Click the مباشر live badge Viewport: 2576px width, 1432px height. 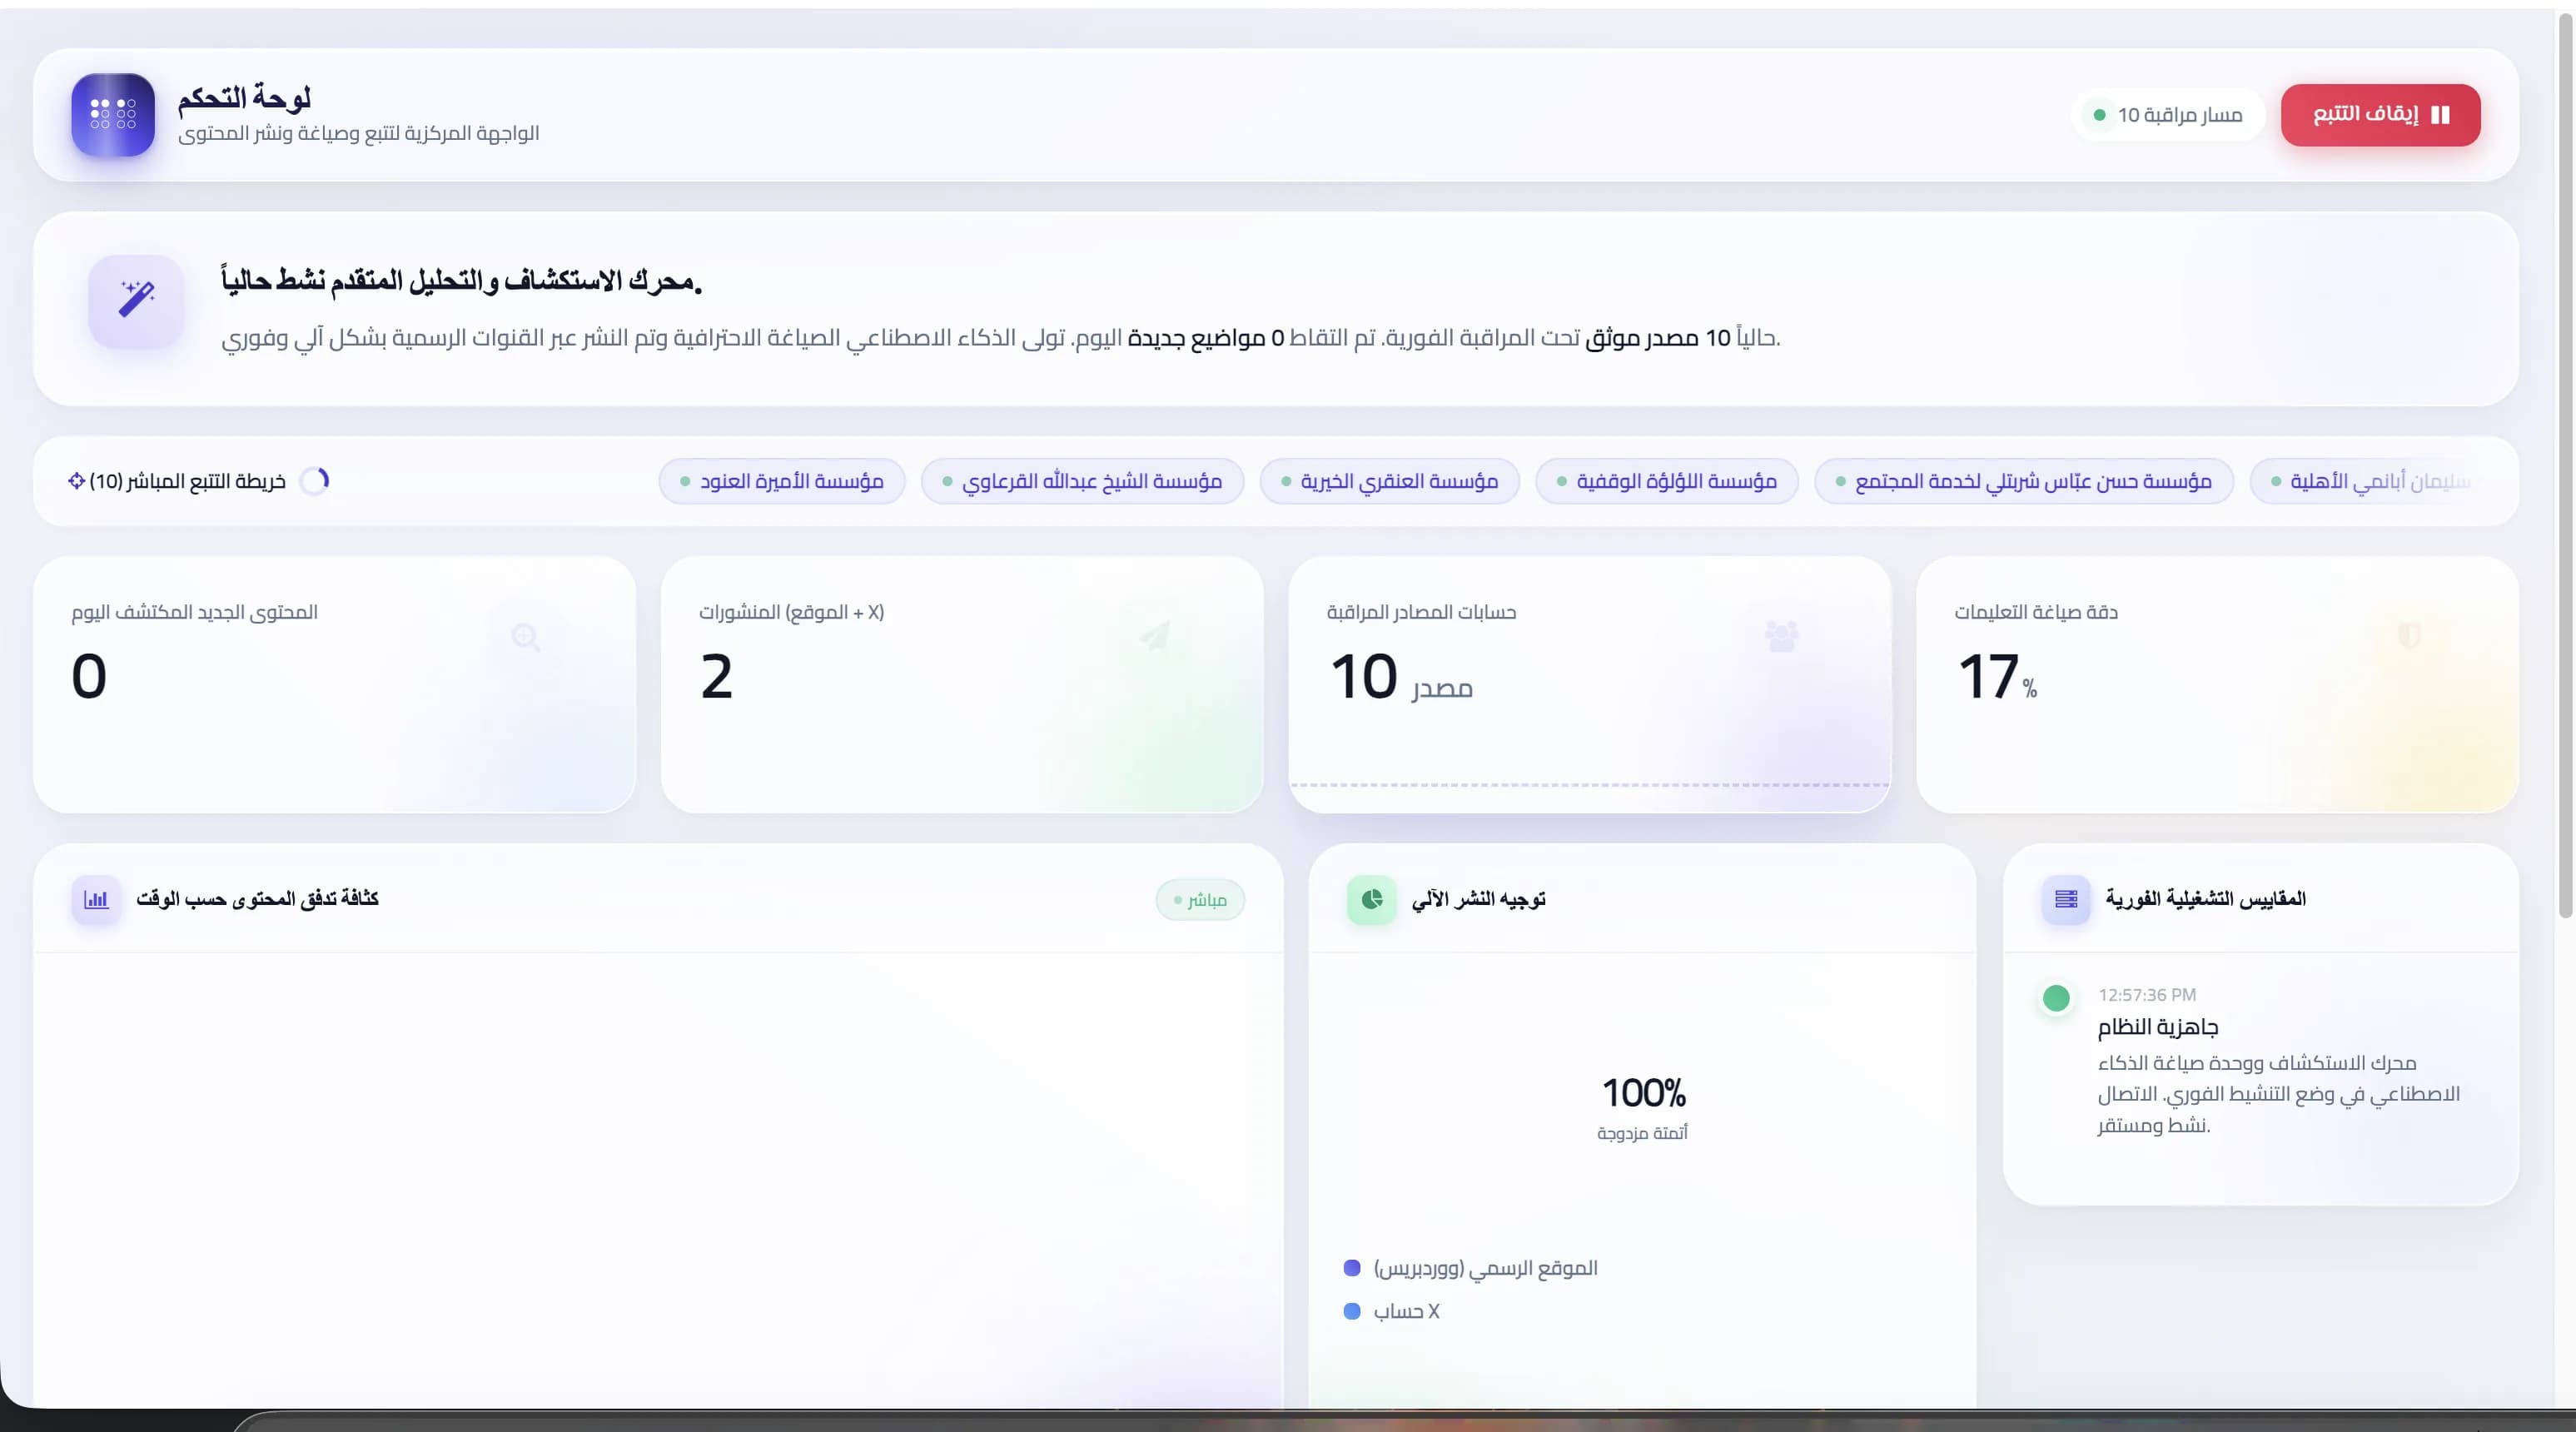[x=1200, y=900]
